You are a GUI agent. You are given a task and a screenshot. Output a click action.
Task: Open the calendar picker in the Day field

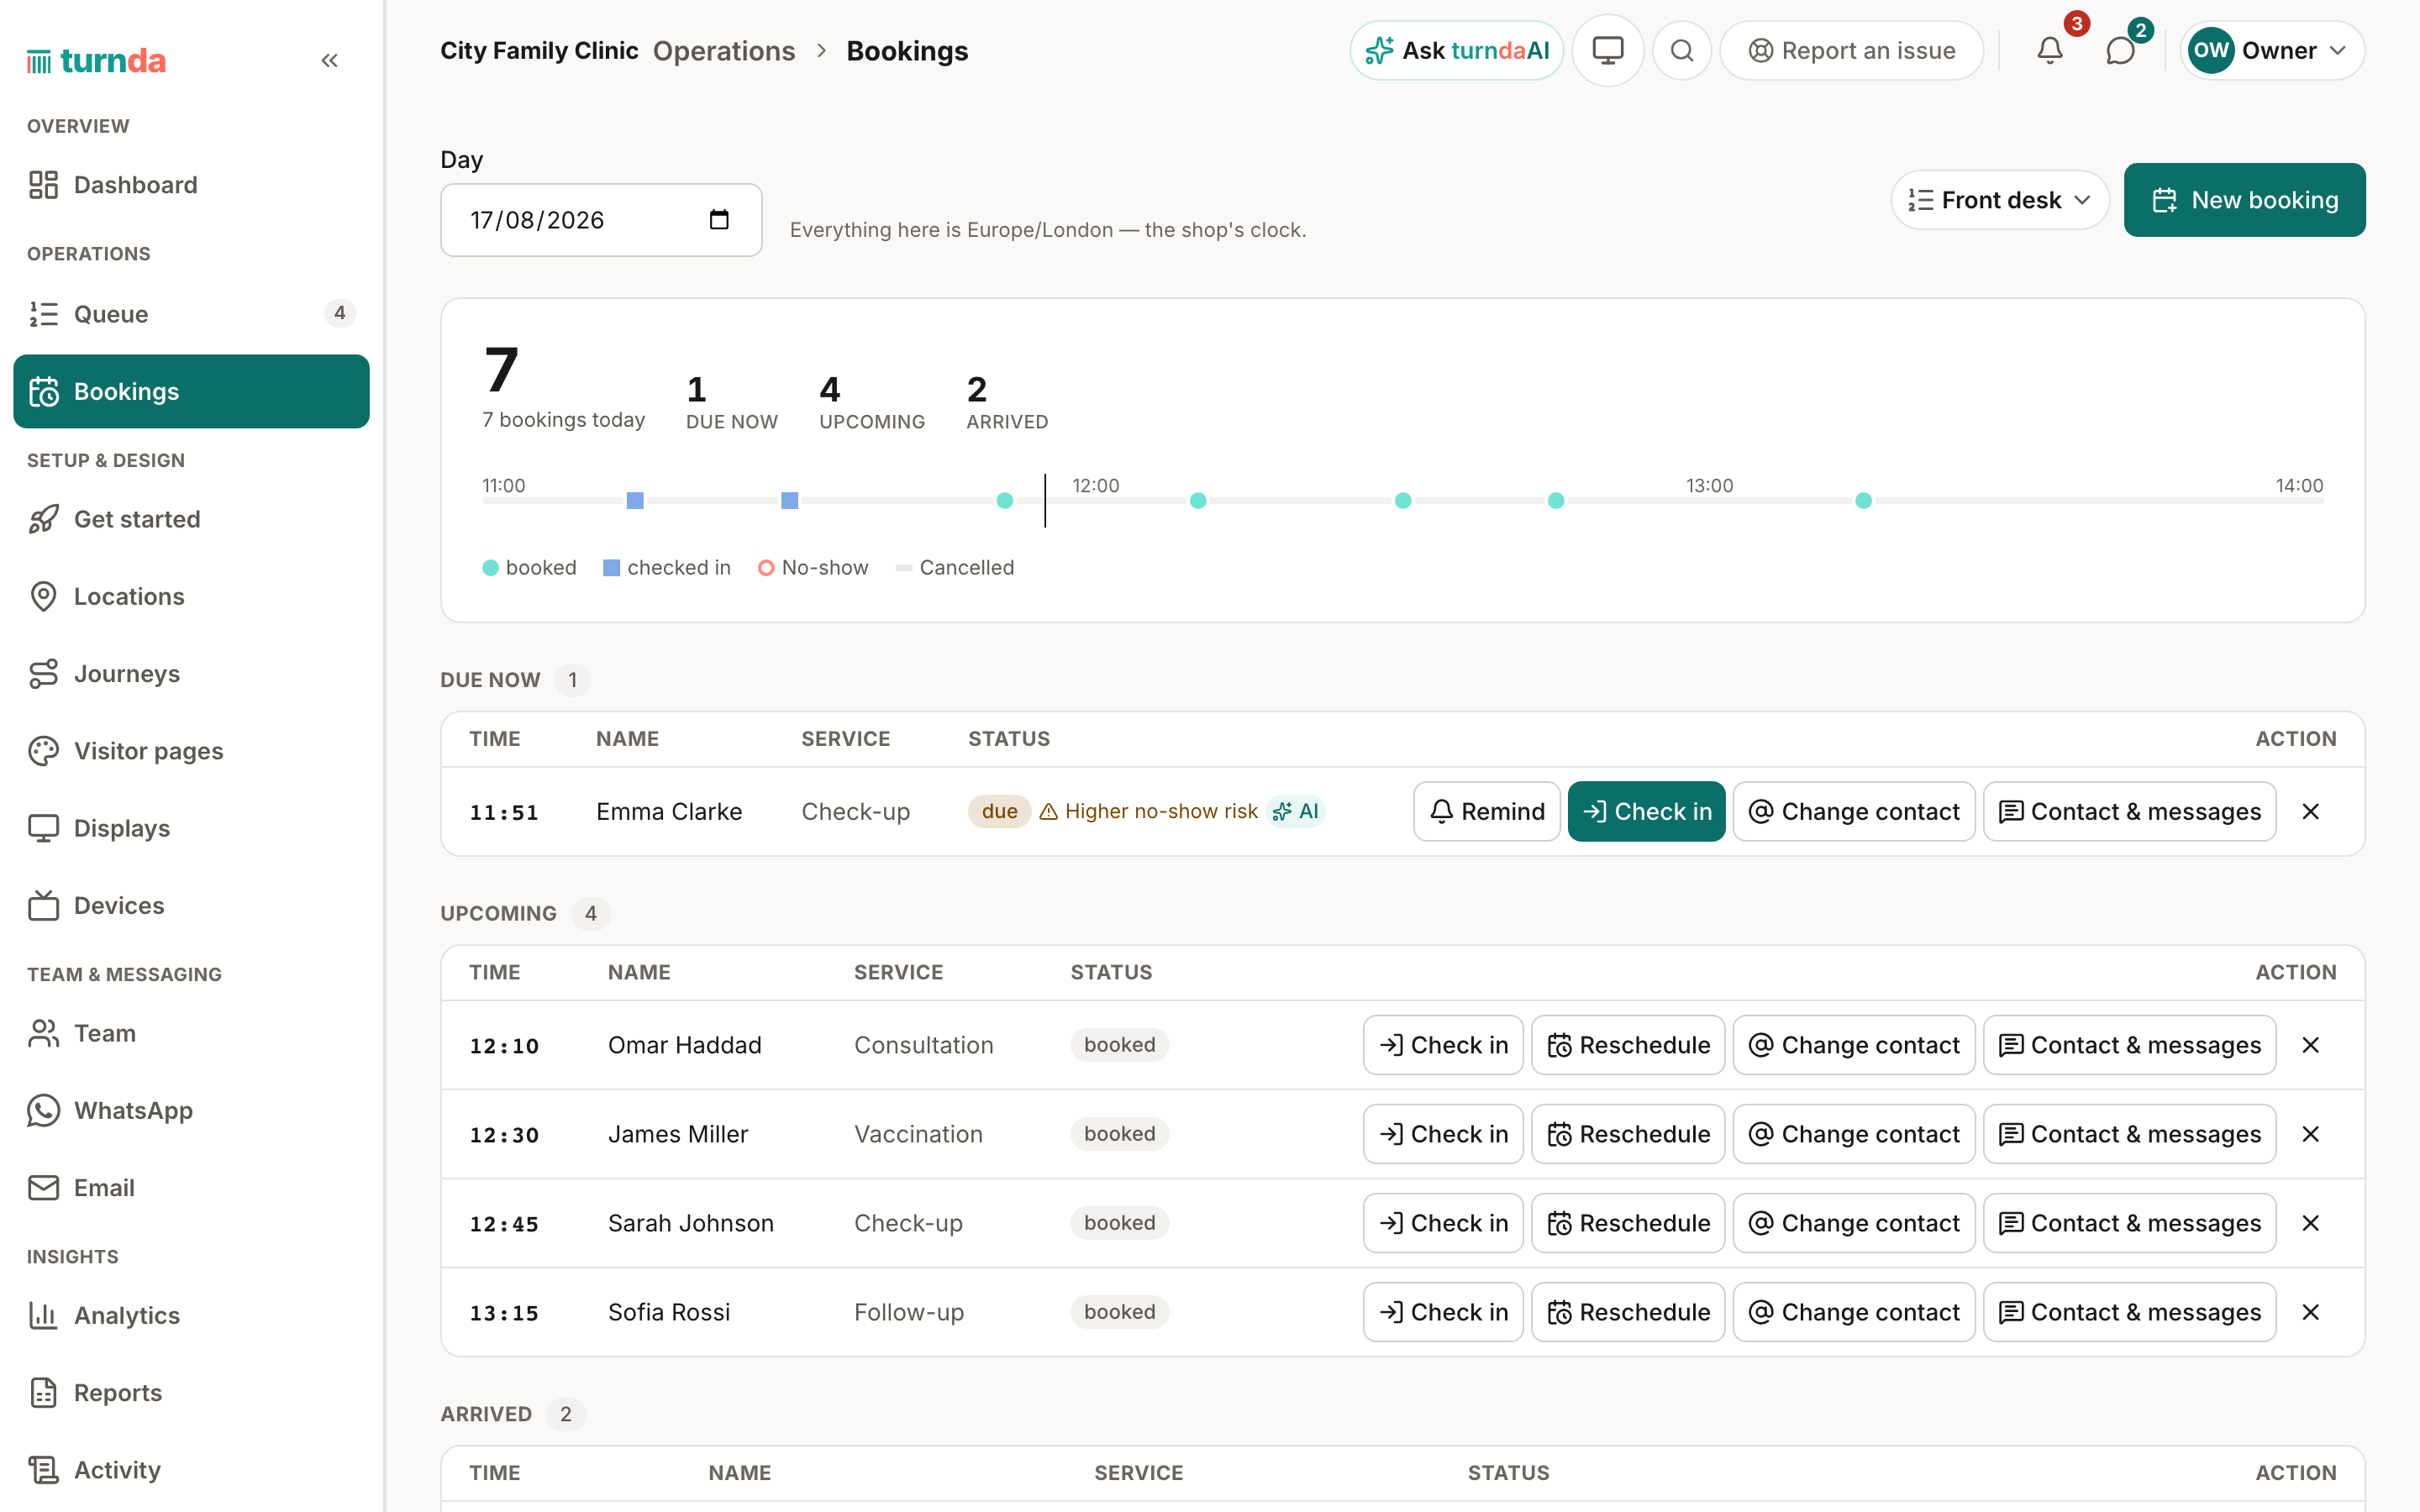pos(719,220)
